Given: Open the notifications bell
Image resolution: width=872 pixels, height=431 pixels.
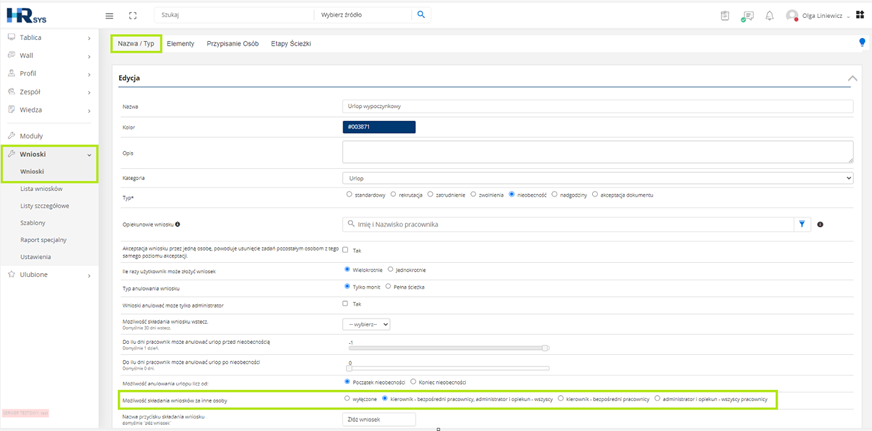Looking at the screenshot, I should (x=770, y=16).
